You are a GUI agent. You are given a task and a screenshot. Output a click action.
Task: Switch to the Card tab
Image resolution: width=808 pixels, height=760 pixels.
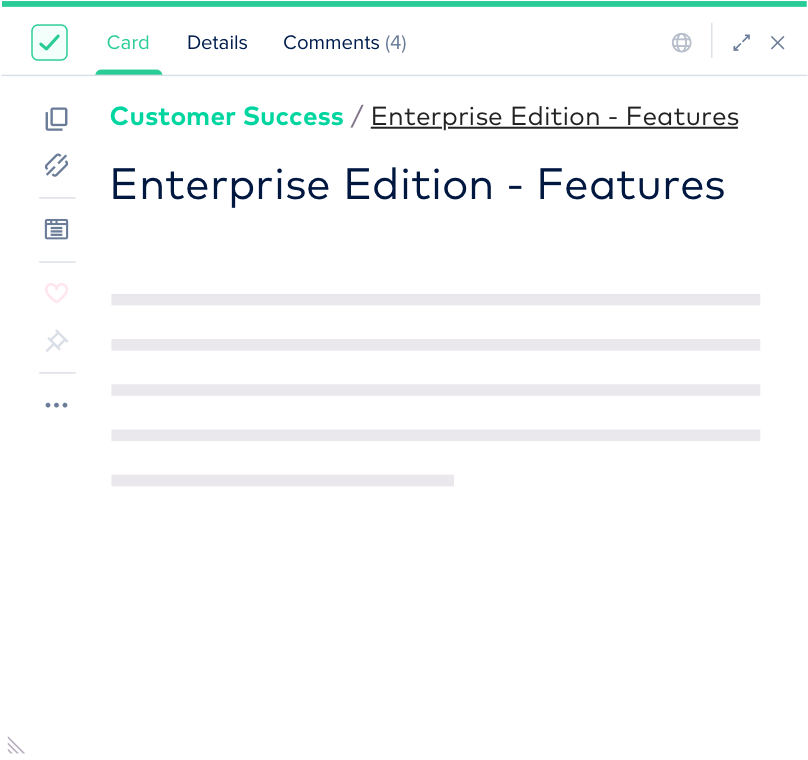[x=128, y=43]
